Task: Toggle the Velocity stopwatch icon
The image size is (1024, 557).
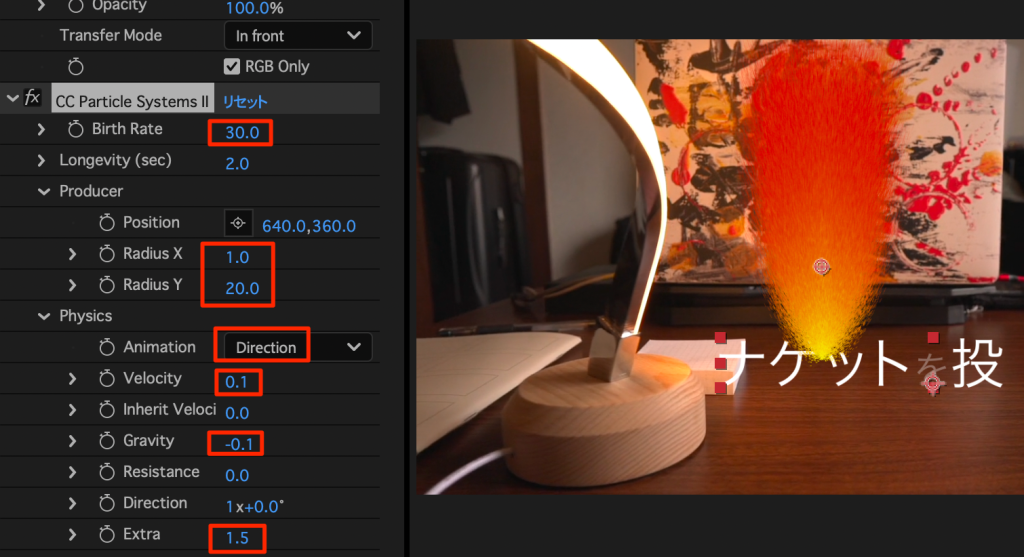Action: pyautogui.click(x=107, y=379)
